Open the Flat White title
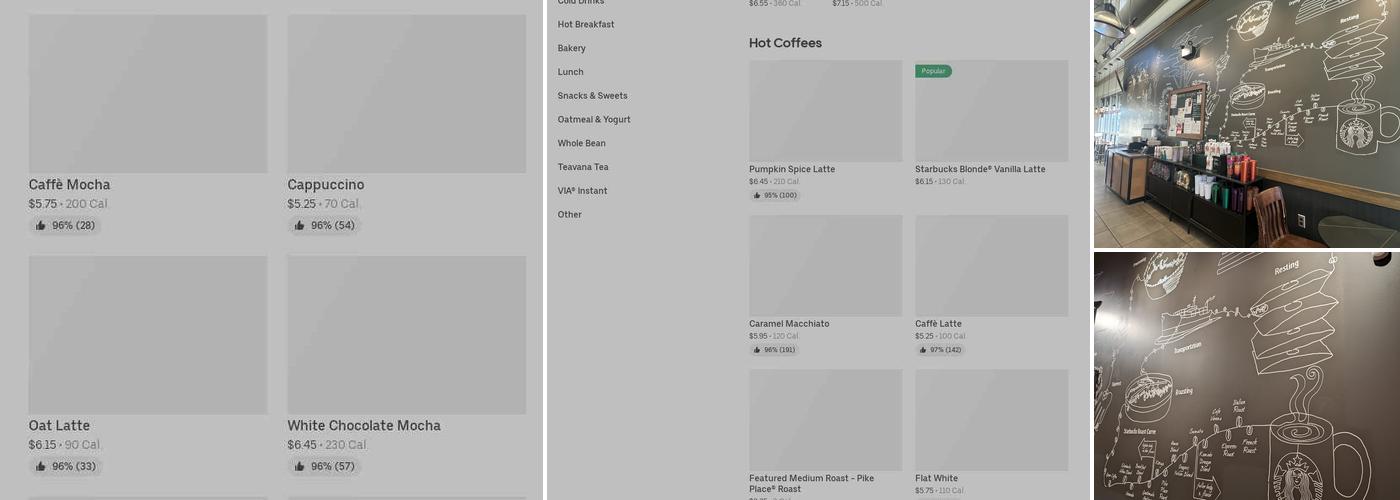This screenshot has width=1400, height=500. [936, 478]
